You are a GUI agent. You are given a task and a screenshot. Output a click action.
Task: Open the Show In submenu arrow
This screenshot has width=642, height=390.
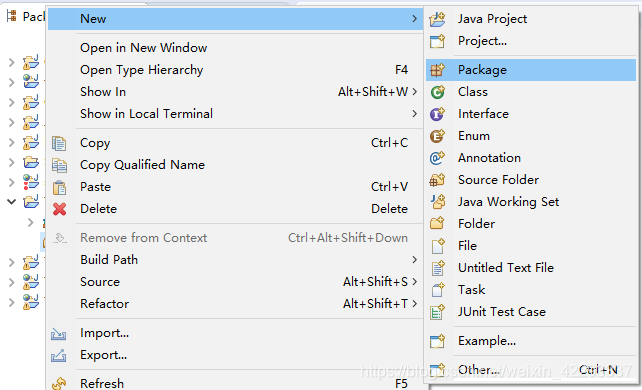tap(415, 92)
